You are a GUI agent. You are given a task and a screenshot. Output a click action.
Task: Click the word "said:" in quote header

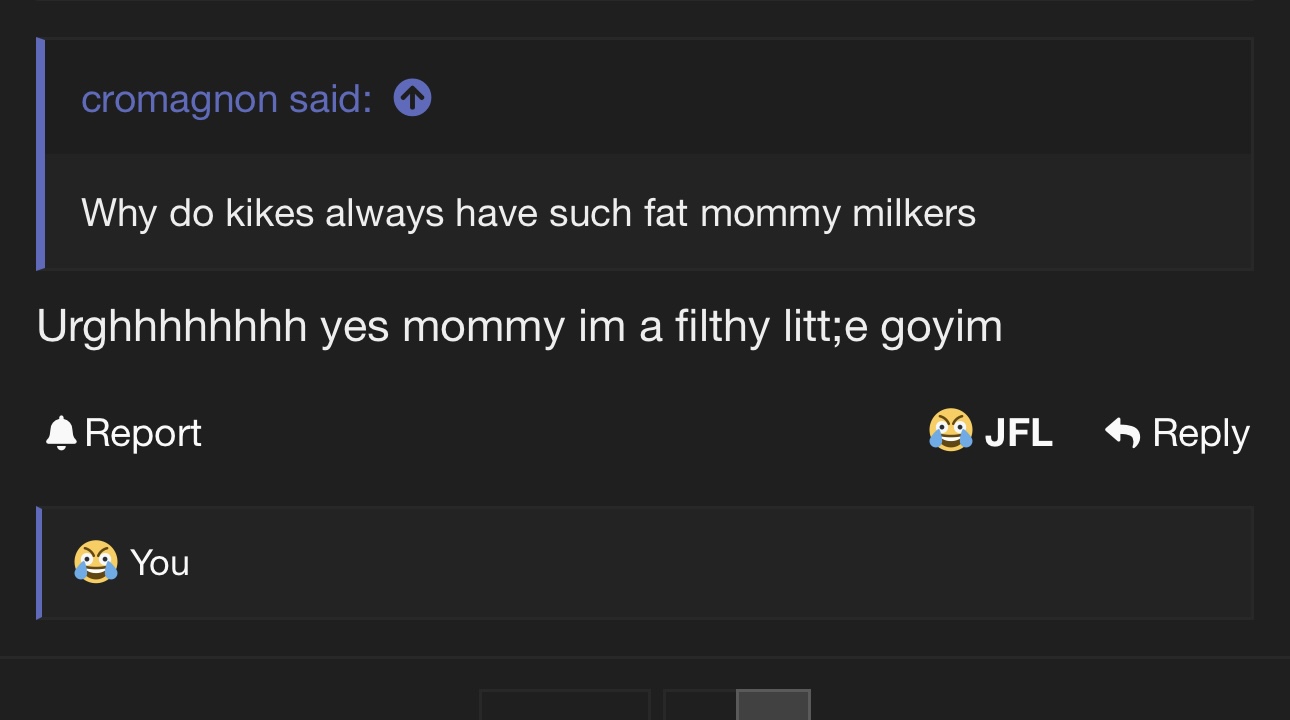[330, 99]
